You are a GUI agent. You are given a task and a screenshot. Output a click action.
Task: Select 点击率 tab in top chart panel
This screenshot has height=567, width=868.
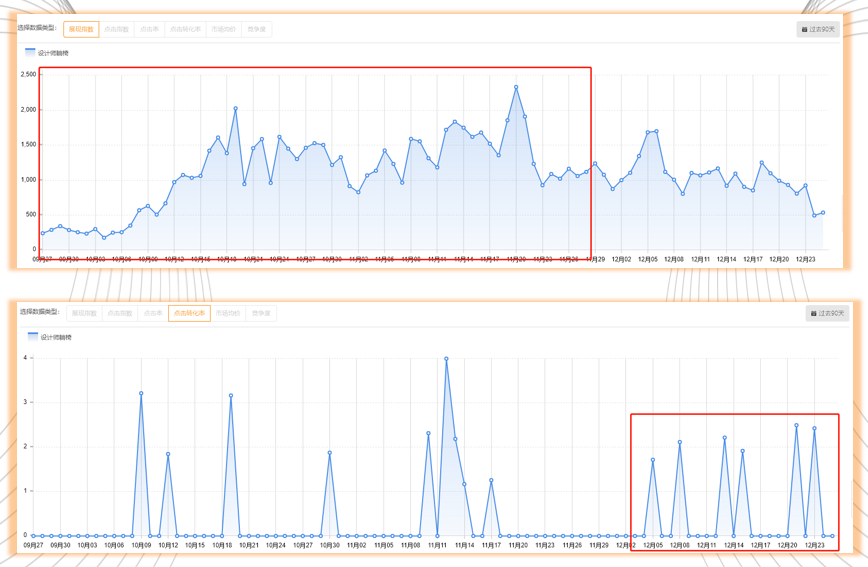pos(149,29)
